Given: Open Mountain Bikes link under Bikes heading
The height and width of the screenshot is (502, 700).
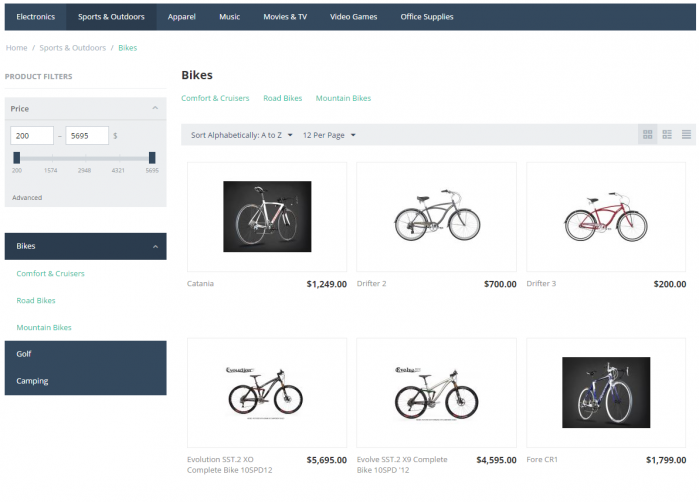Looking at the screenshot, I should coord(343,98).
